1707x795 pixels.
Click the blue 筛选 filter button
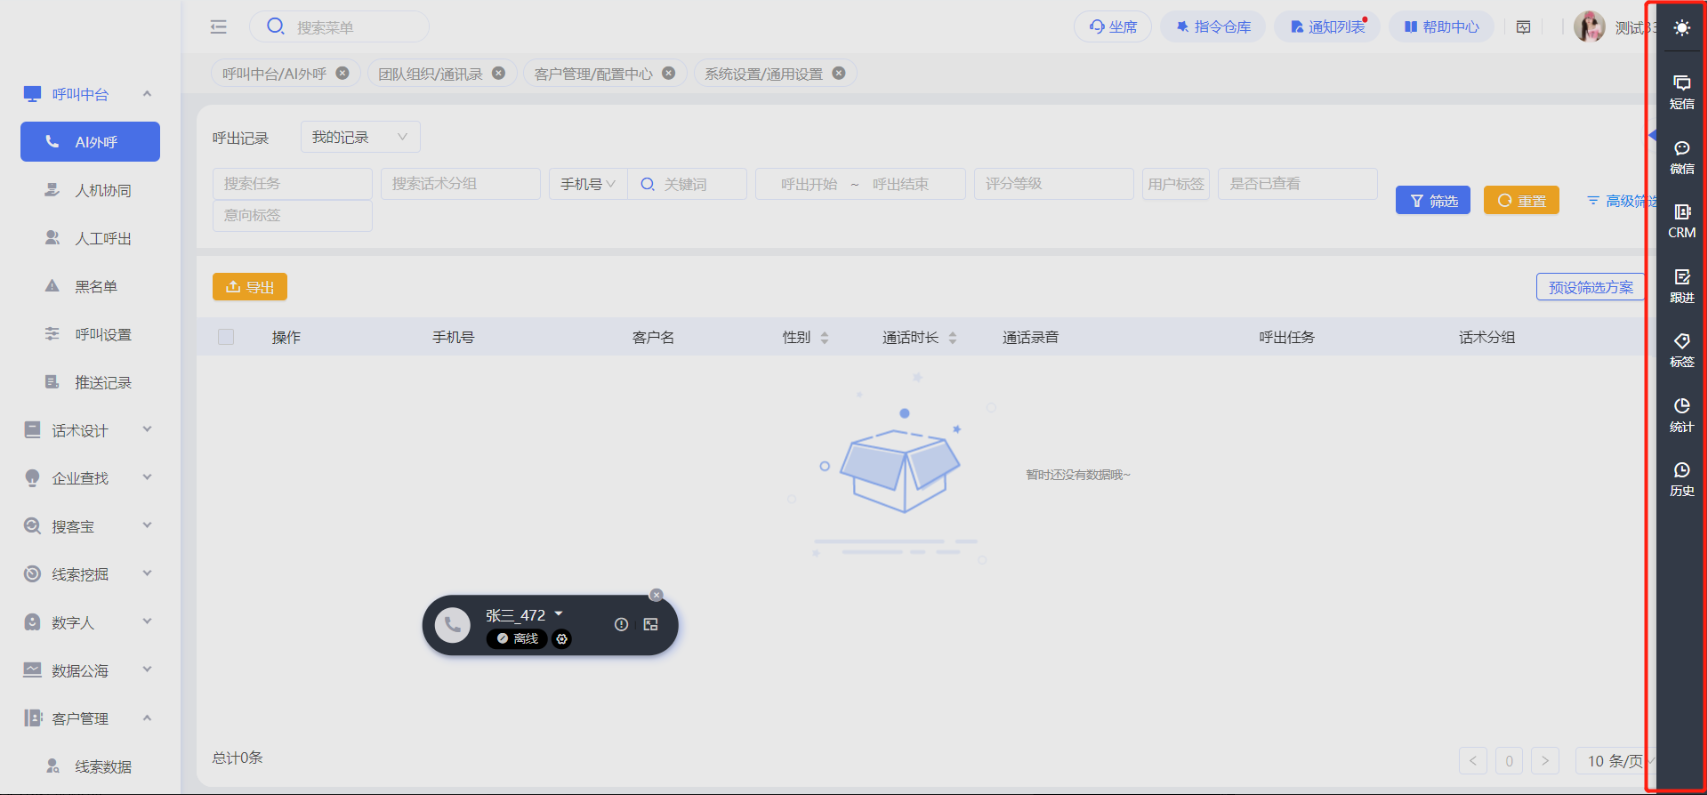pos(1432,201)
